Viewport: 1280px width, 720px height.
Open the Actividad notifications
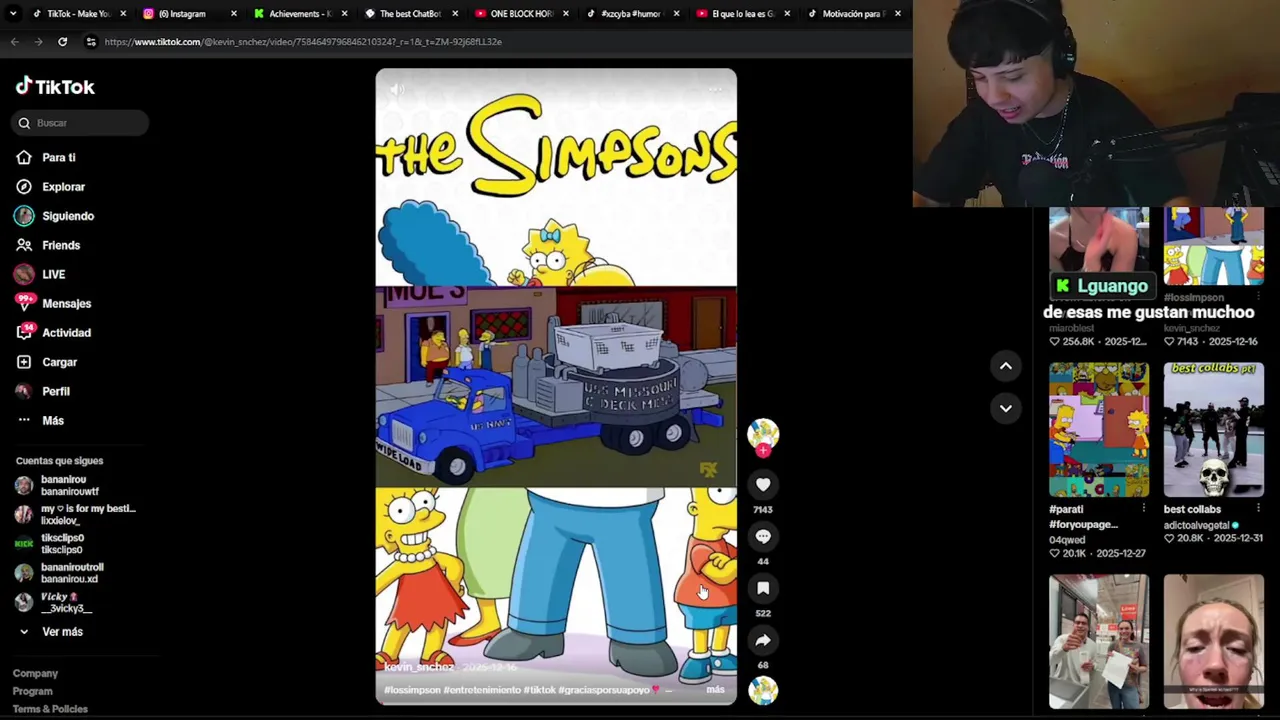pos(66,333)
